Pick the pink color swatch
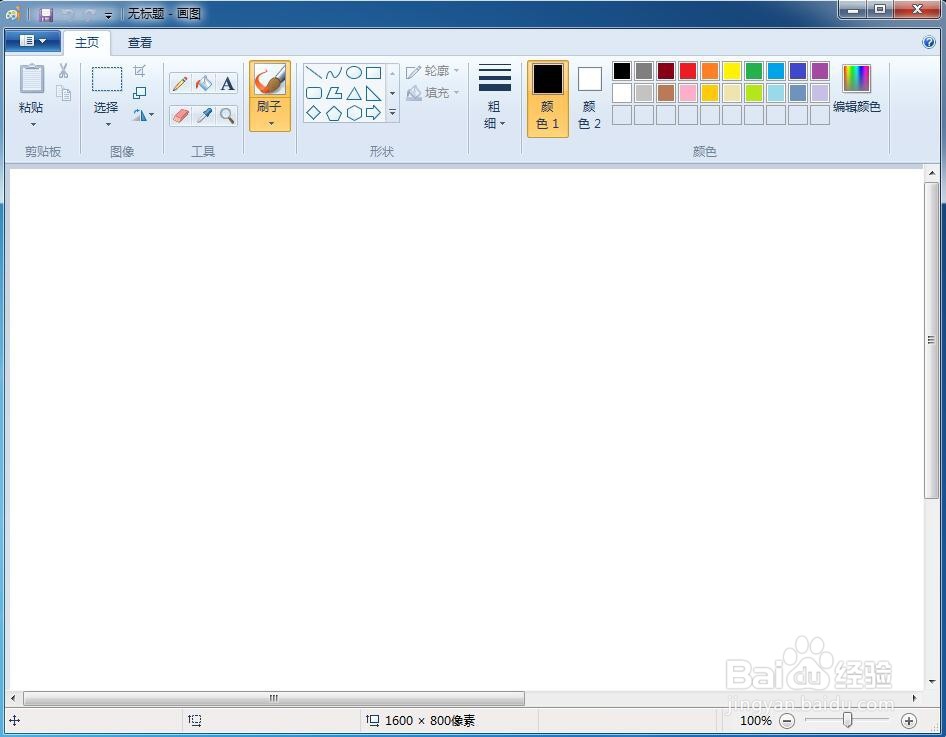Image resolution: width=946 pixels, height=737 pixels. pos(688,93)
